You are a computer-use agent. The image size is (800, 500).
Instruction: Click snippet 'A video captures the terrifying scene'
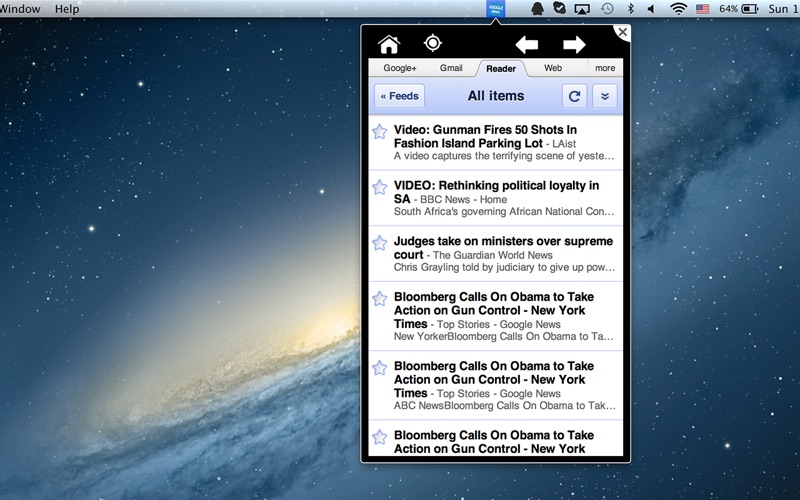point(504,156)
